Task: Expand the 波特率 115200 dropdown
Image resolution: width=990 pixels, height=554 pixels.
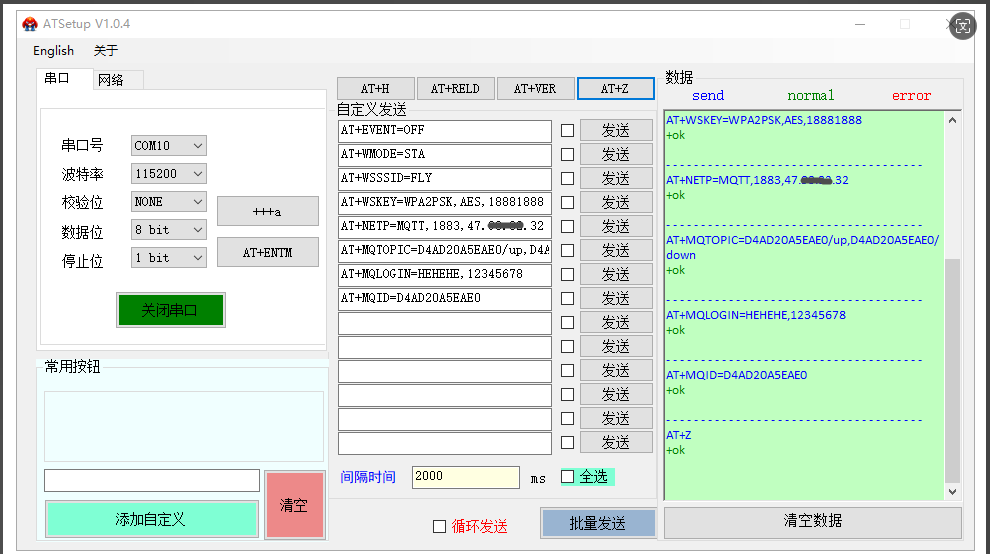Action: tap(169, 174)
